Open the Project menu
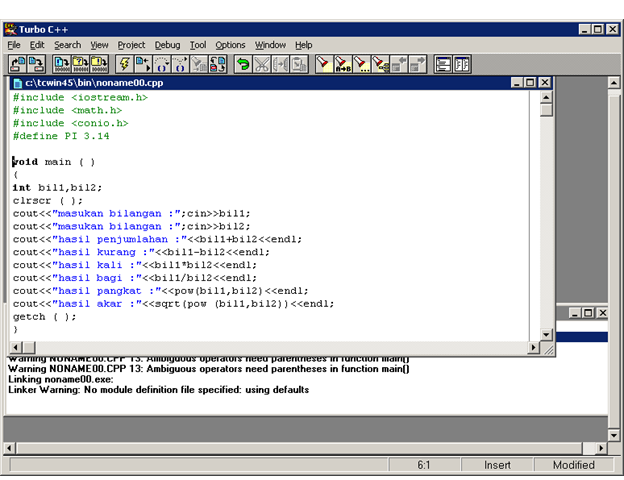This screenshot has width=624, height=480. pyautogui.click(x=131, y=45)
